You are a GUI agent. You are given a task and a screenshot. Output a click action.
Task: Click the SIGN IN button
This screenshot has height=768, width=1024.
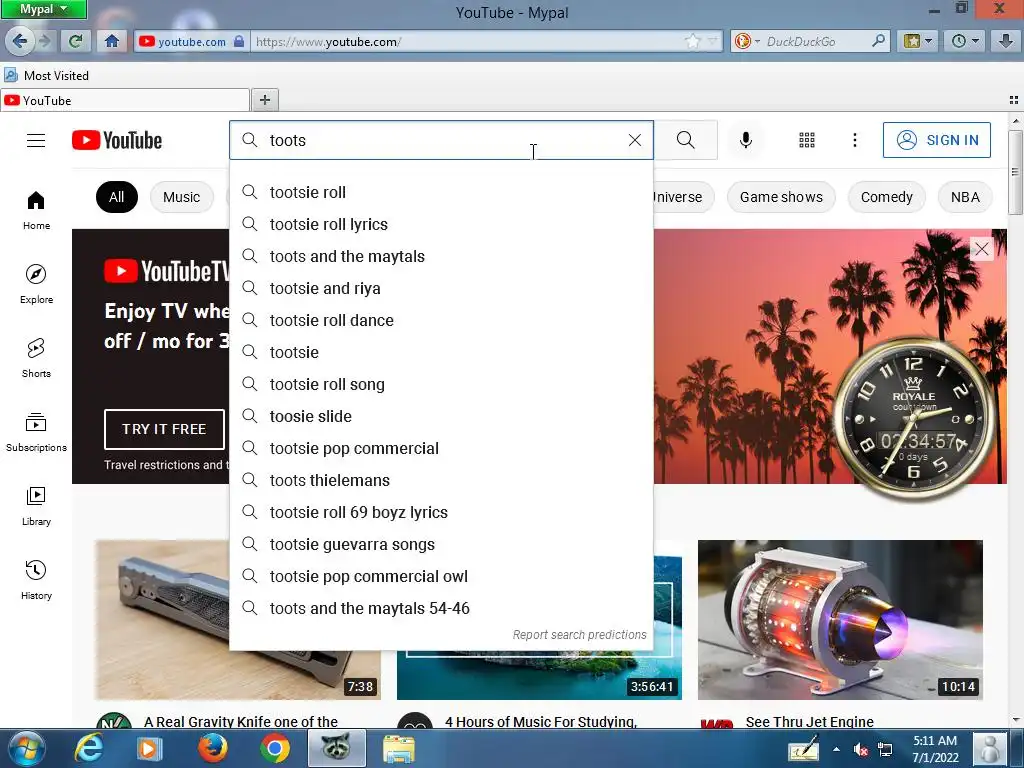[936, 140]
